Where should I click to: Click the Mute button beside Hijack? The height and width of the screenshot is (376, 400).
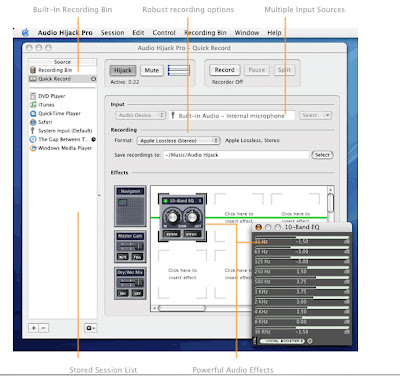[x=152, y=70]
